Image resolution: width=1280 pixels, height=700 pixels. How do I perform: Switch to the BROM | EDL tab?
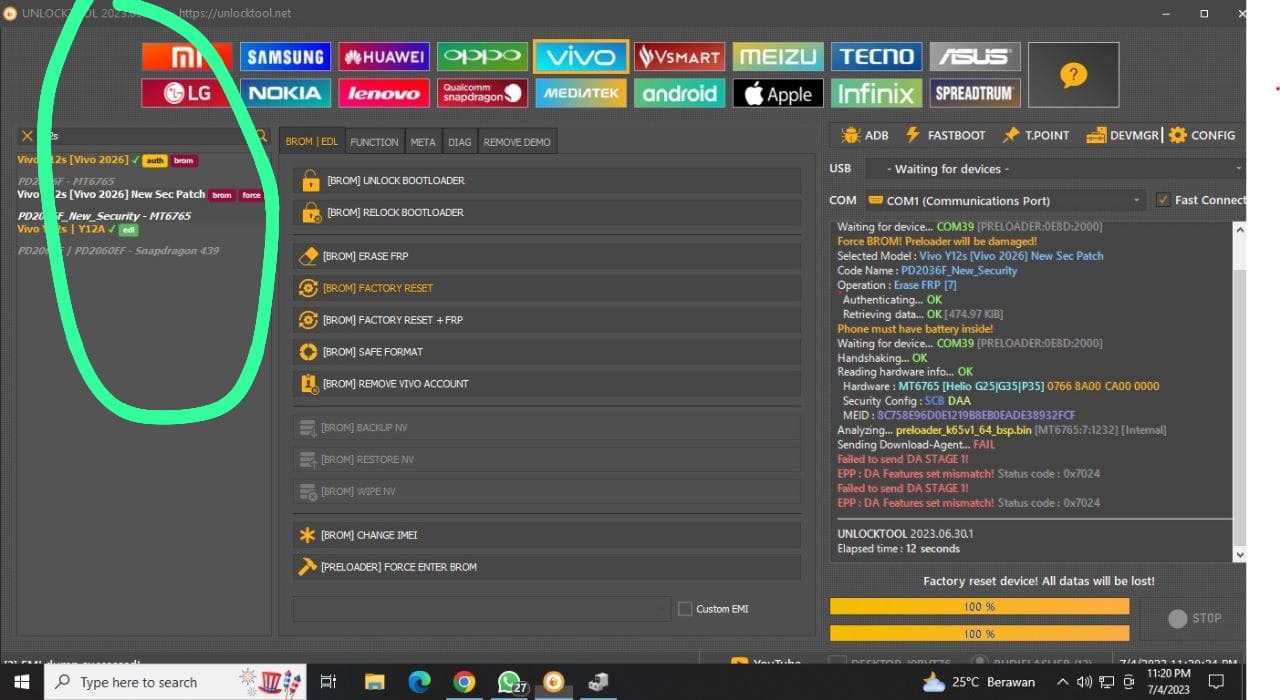coord(312,142)
